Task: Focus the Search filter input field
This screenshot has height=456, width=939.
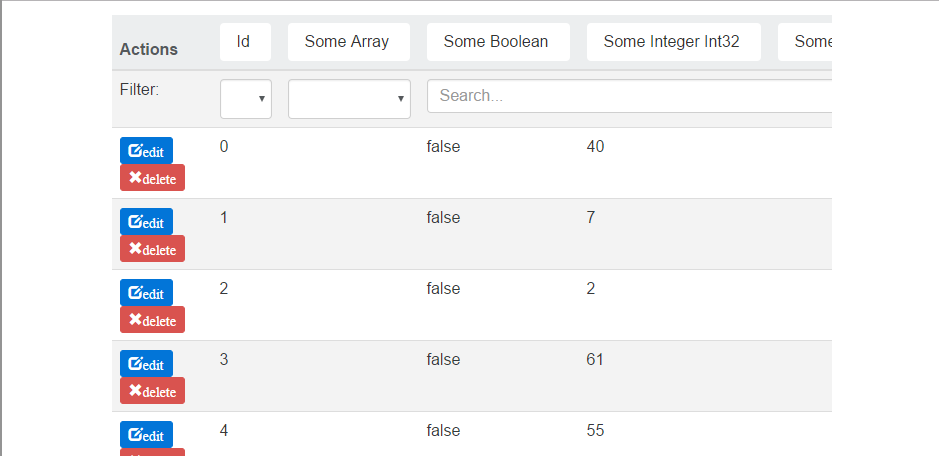Action: point(629,96)
